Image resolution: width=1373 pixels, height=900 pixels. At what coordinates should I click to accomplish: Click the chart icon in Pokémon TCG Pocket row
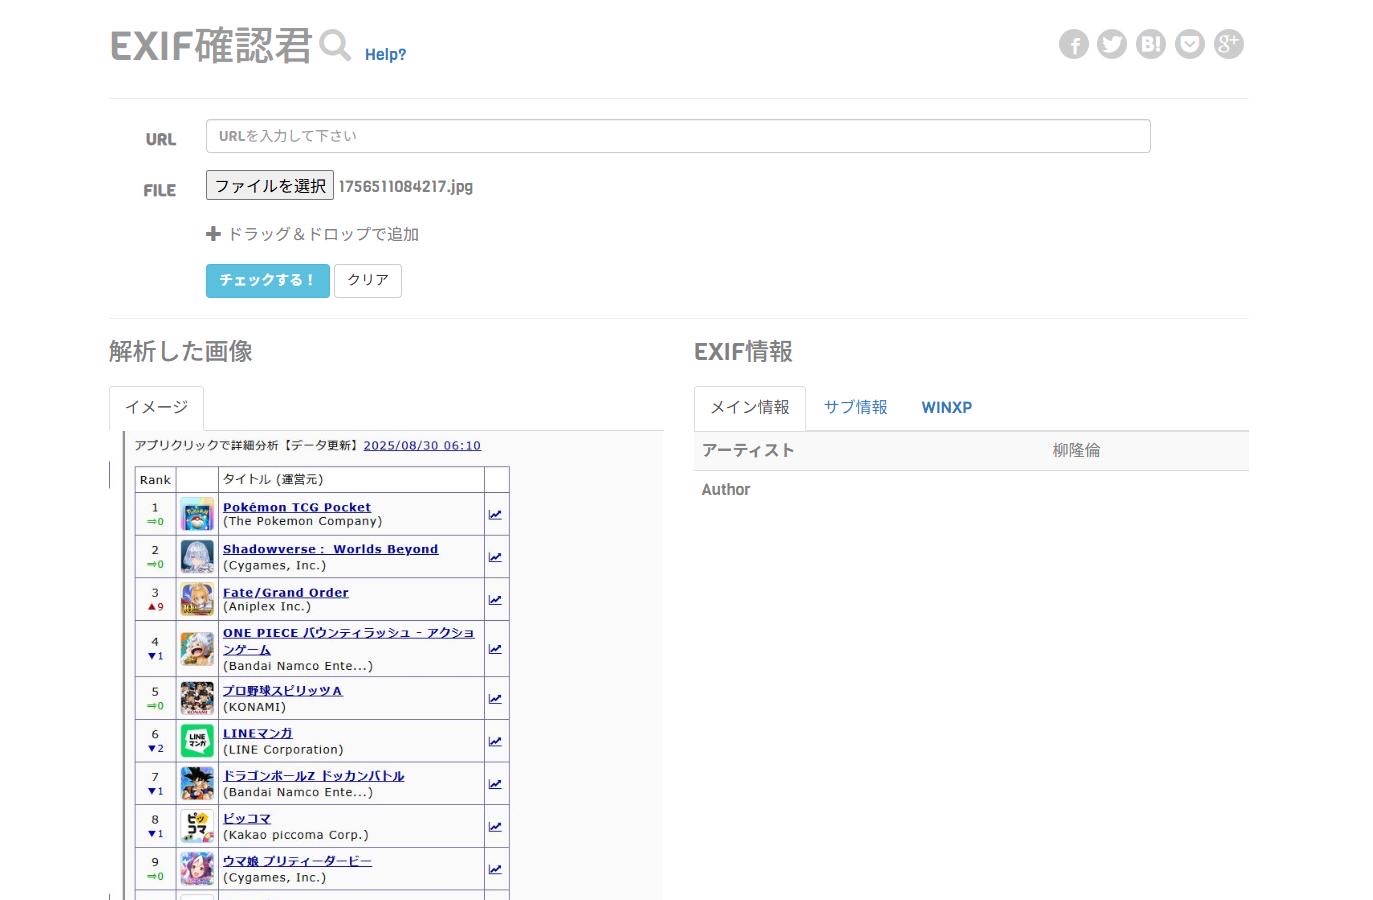click(495, 515)
